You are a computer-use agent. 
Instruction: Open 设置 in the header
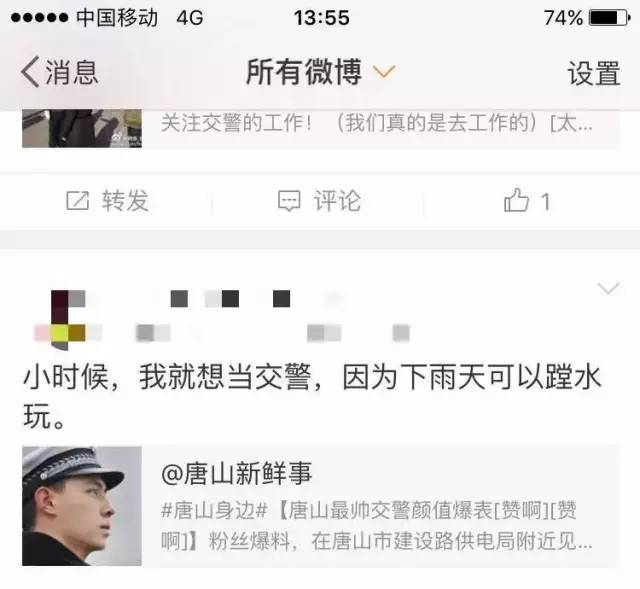tap(594, 73)
